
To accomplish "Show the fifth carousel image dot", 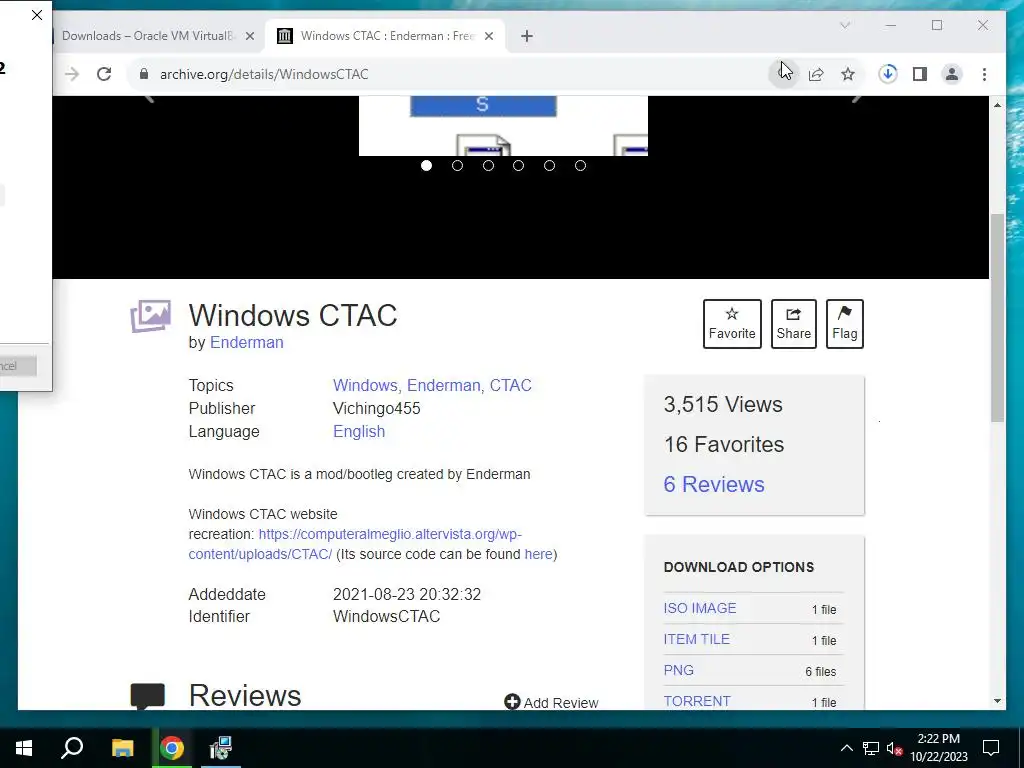I will [549, 166].
